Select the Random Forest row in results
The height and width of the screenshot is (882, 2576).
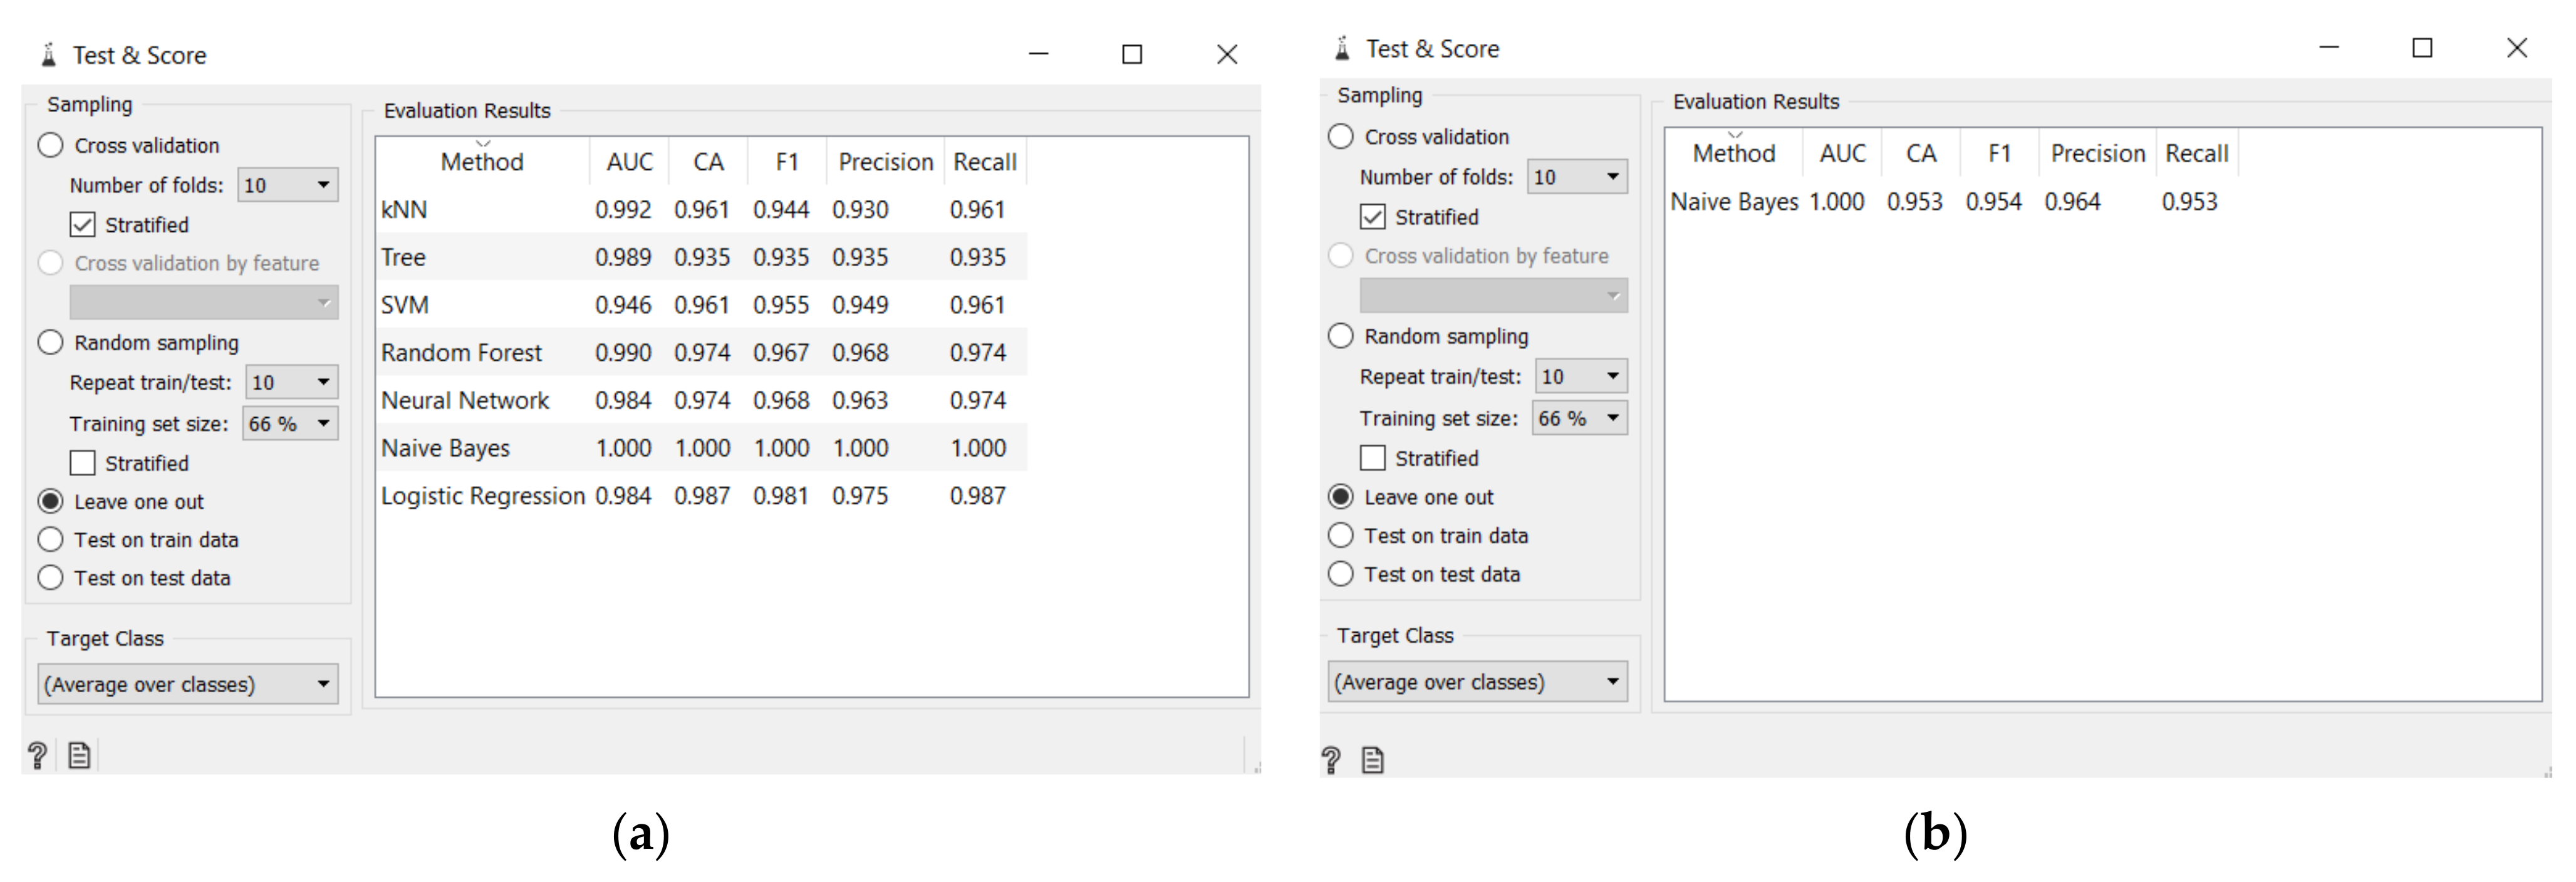tap(461, 352)
